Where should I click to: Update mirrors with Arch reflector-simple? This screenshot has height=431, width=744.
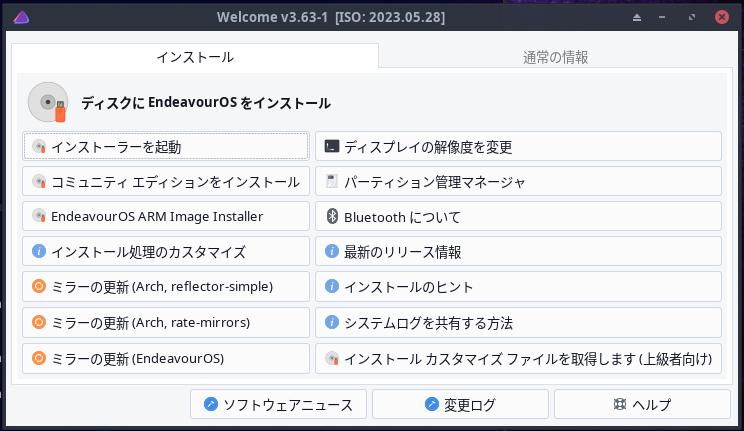[166, 286]
